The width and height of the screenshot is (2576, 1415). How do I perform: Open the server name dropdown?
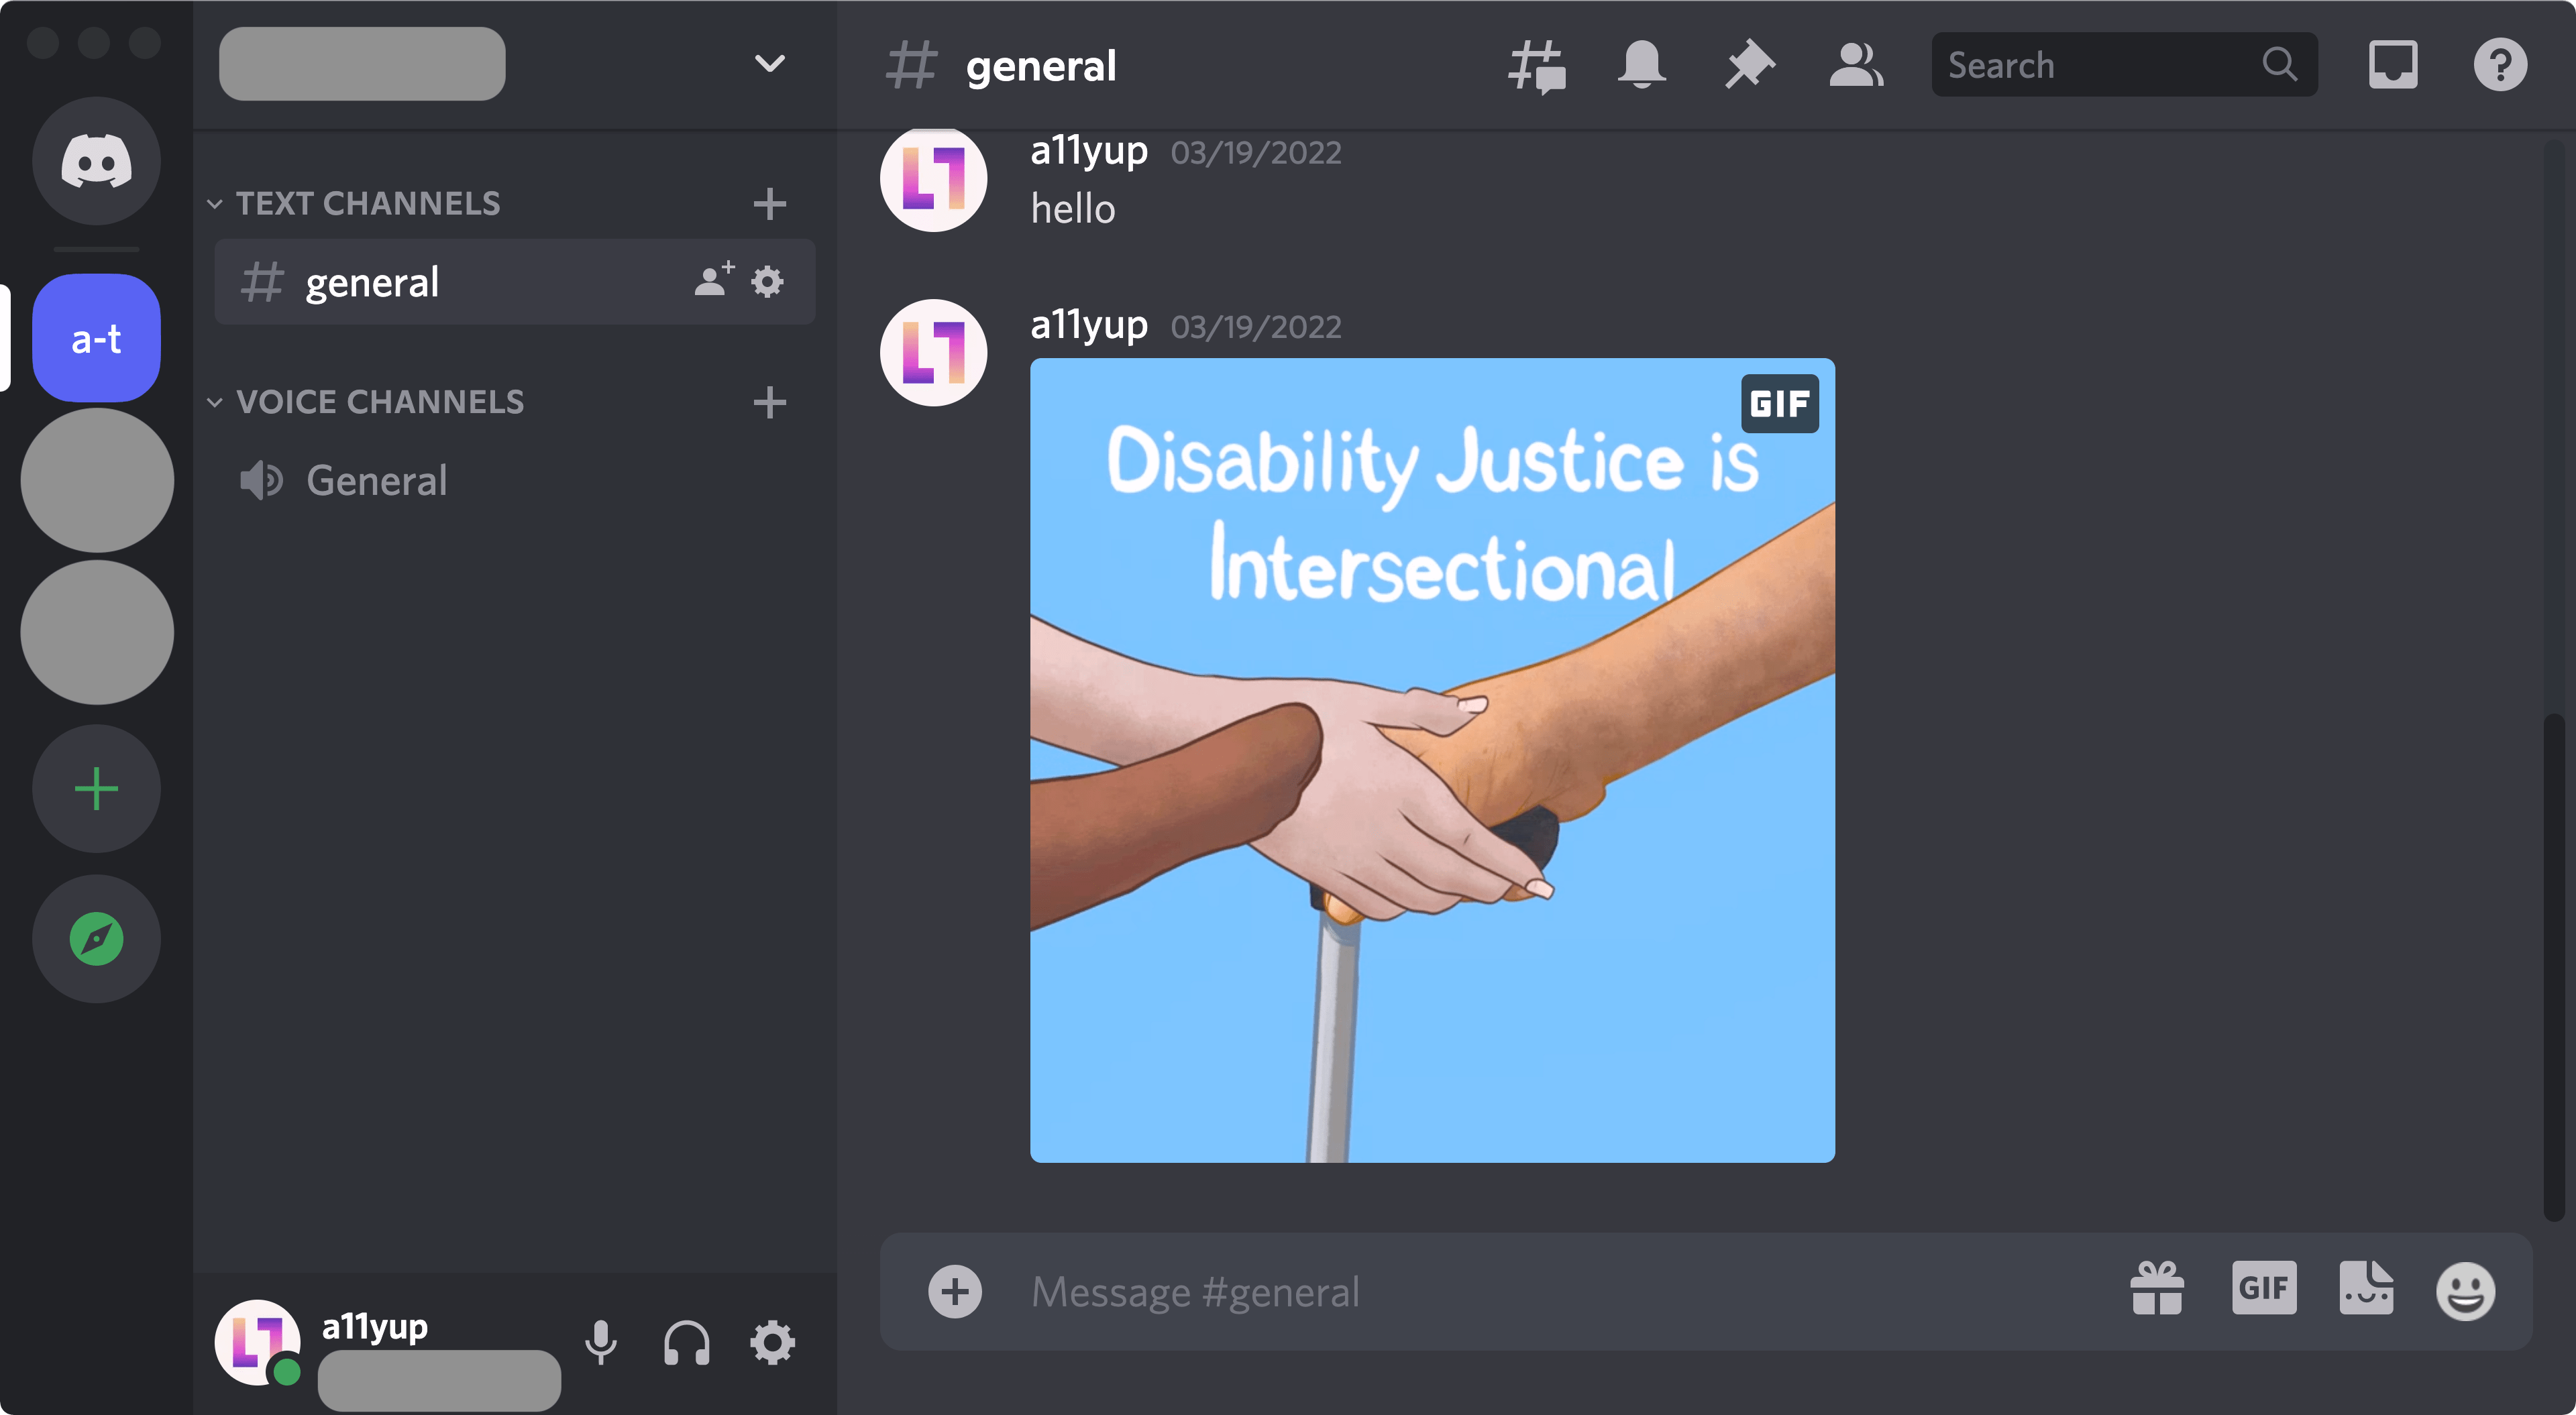point(768,63)
